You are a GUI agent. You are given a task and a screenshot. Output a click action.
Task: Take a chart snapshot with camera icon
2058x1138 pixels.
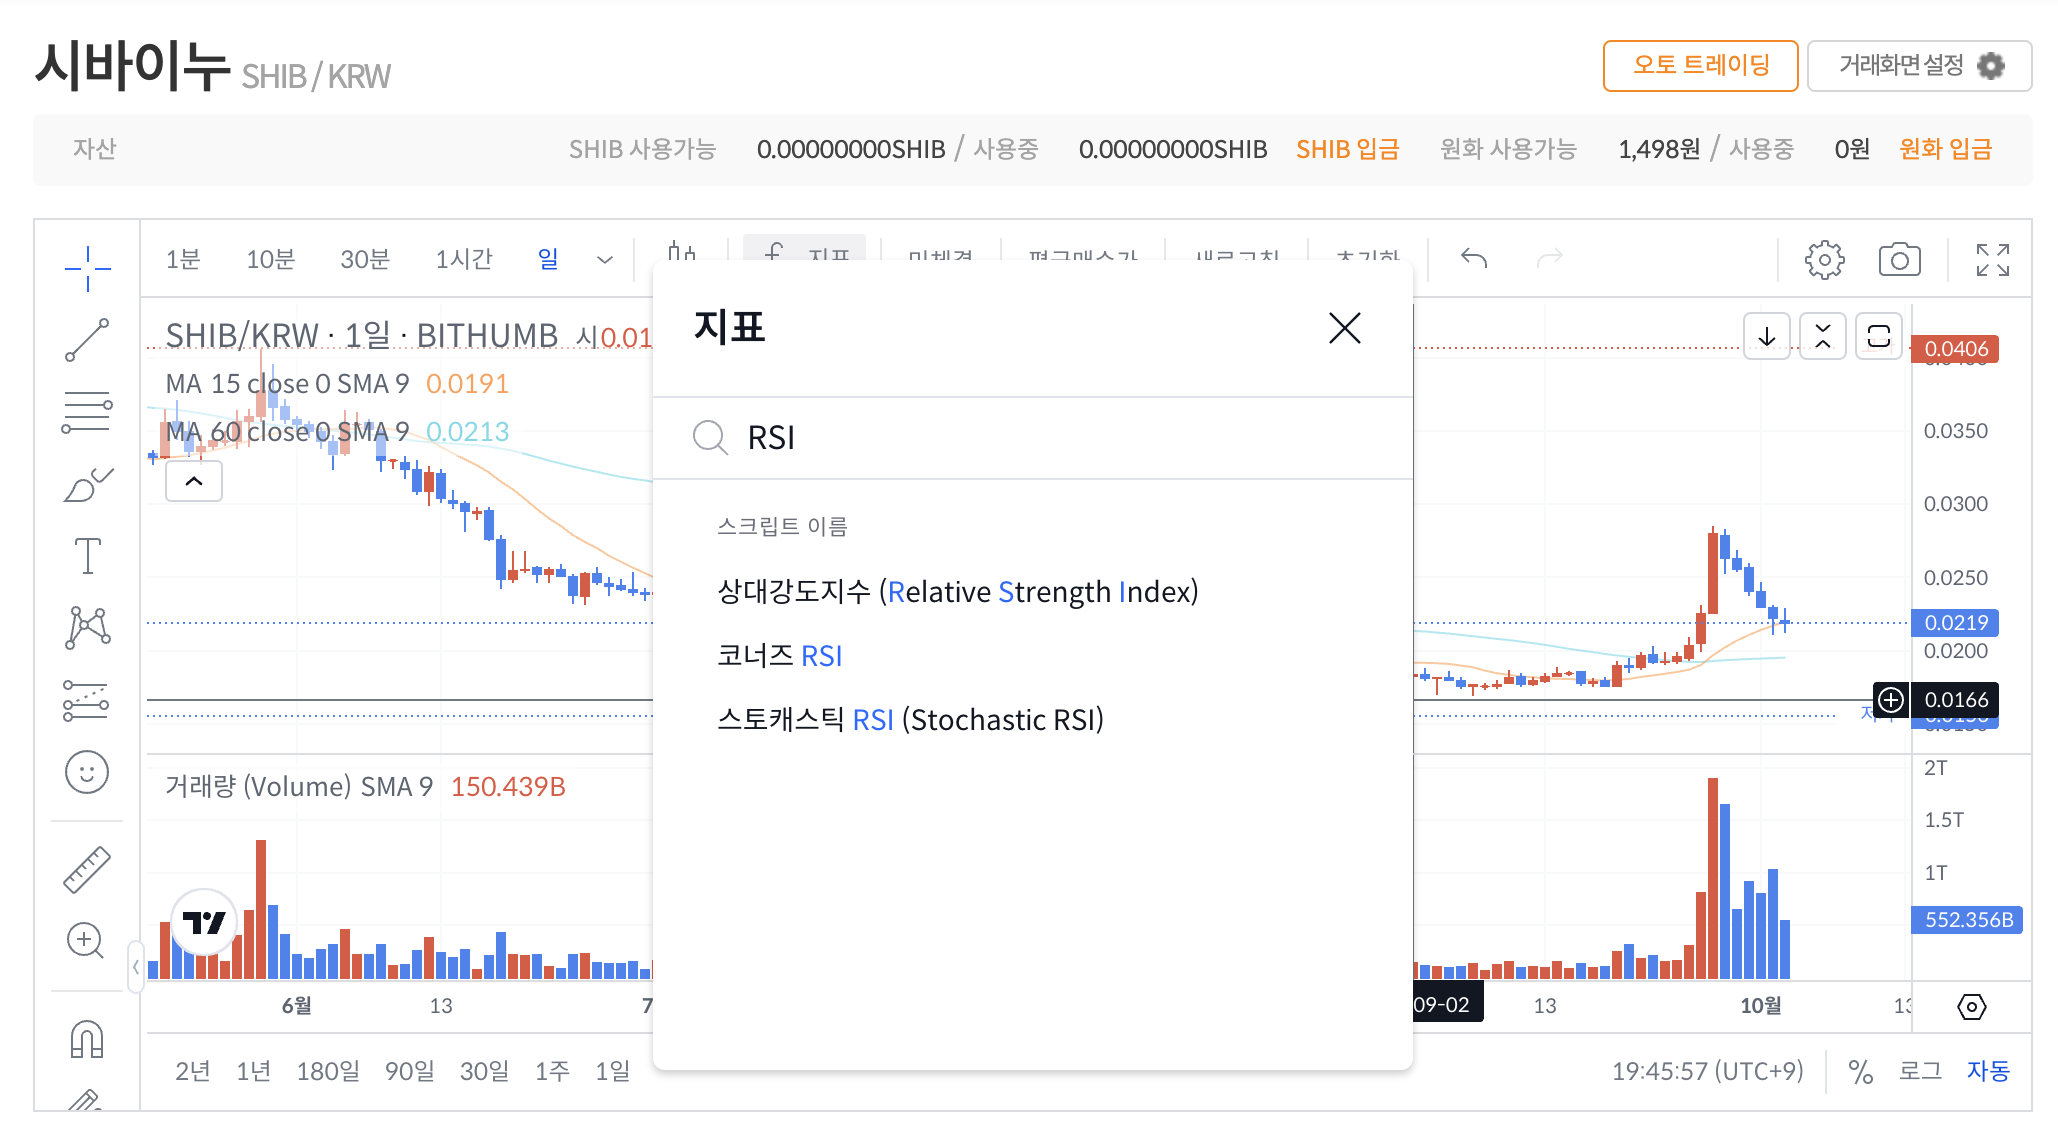coord(1899,260)
